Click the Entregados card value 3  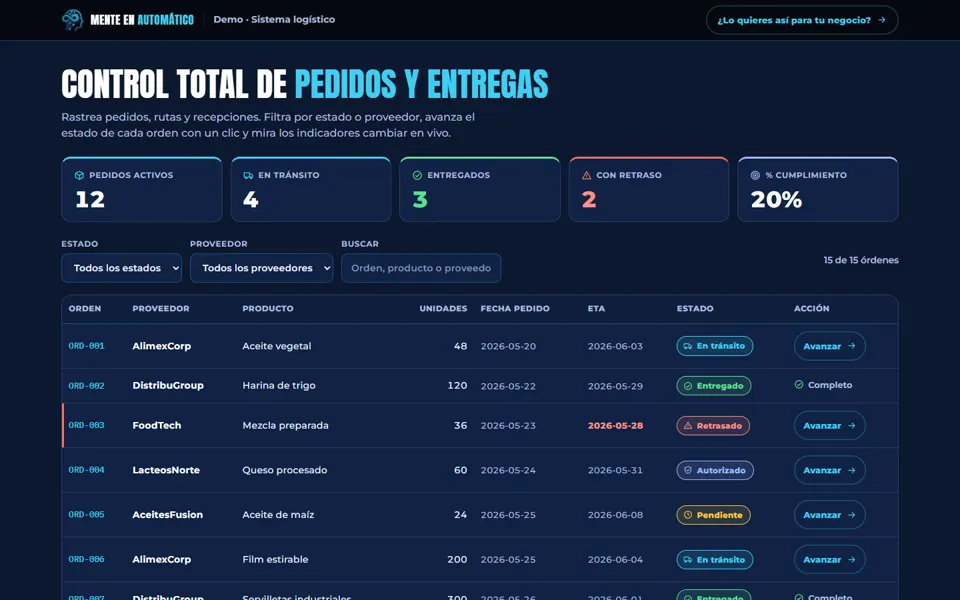[x=420, y=200]
